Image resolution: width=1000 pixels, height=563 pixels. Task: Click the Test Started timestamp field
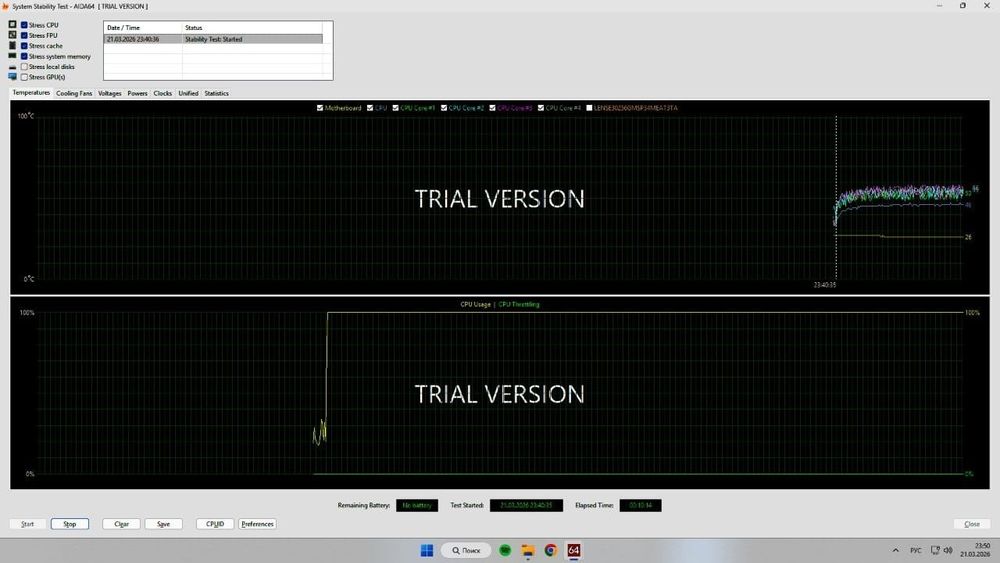pyautogui.click(x=526, y=505)
